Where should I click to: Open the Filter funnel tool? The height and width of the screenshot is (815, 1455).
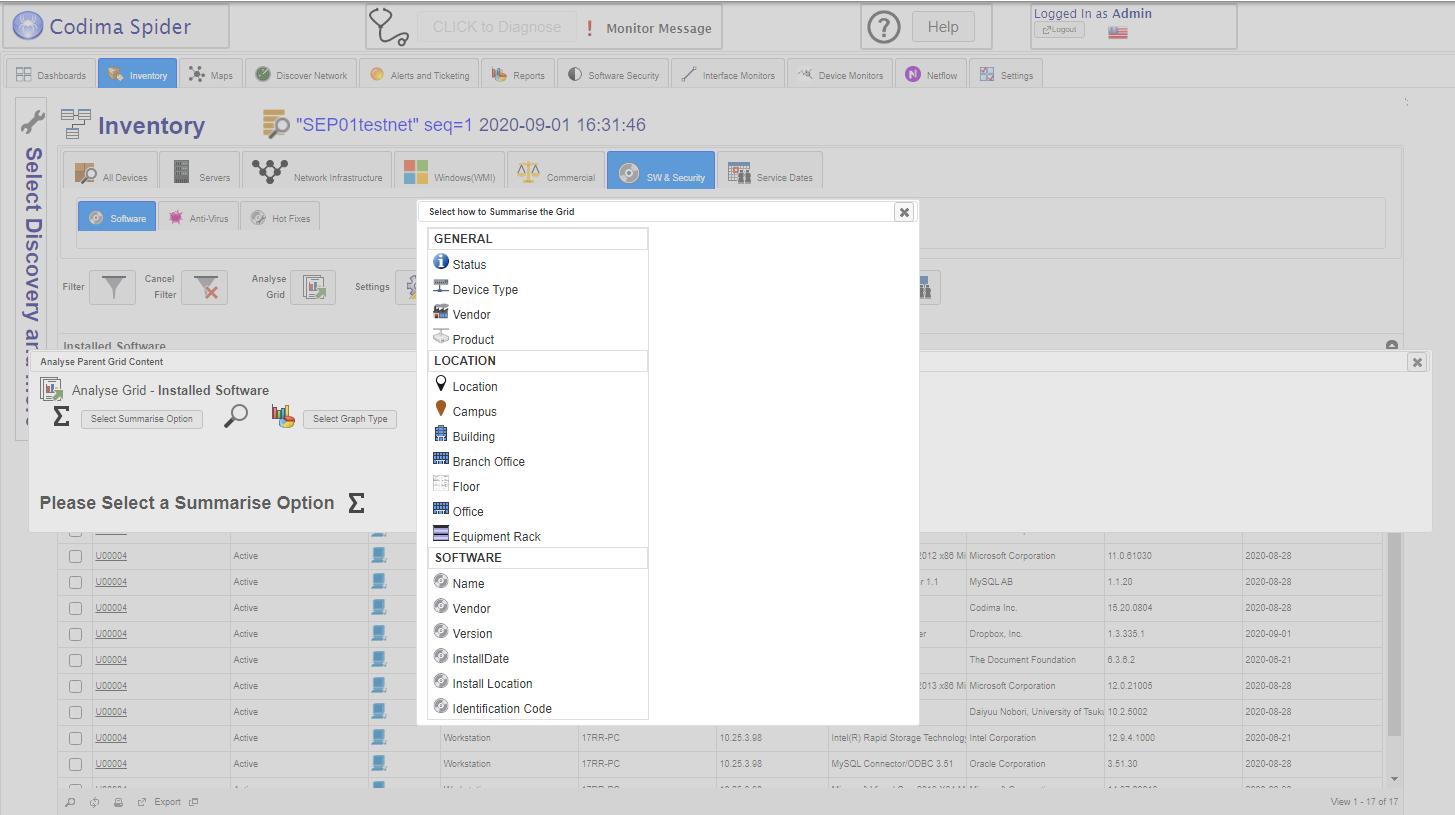coord(112,287)
